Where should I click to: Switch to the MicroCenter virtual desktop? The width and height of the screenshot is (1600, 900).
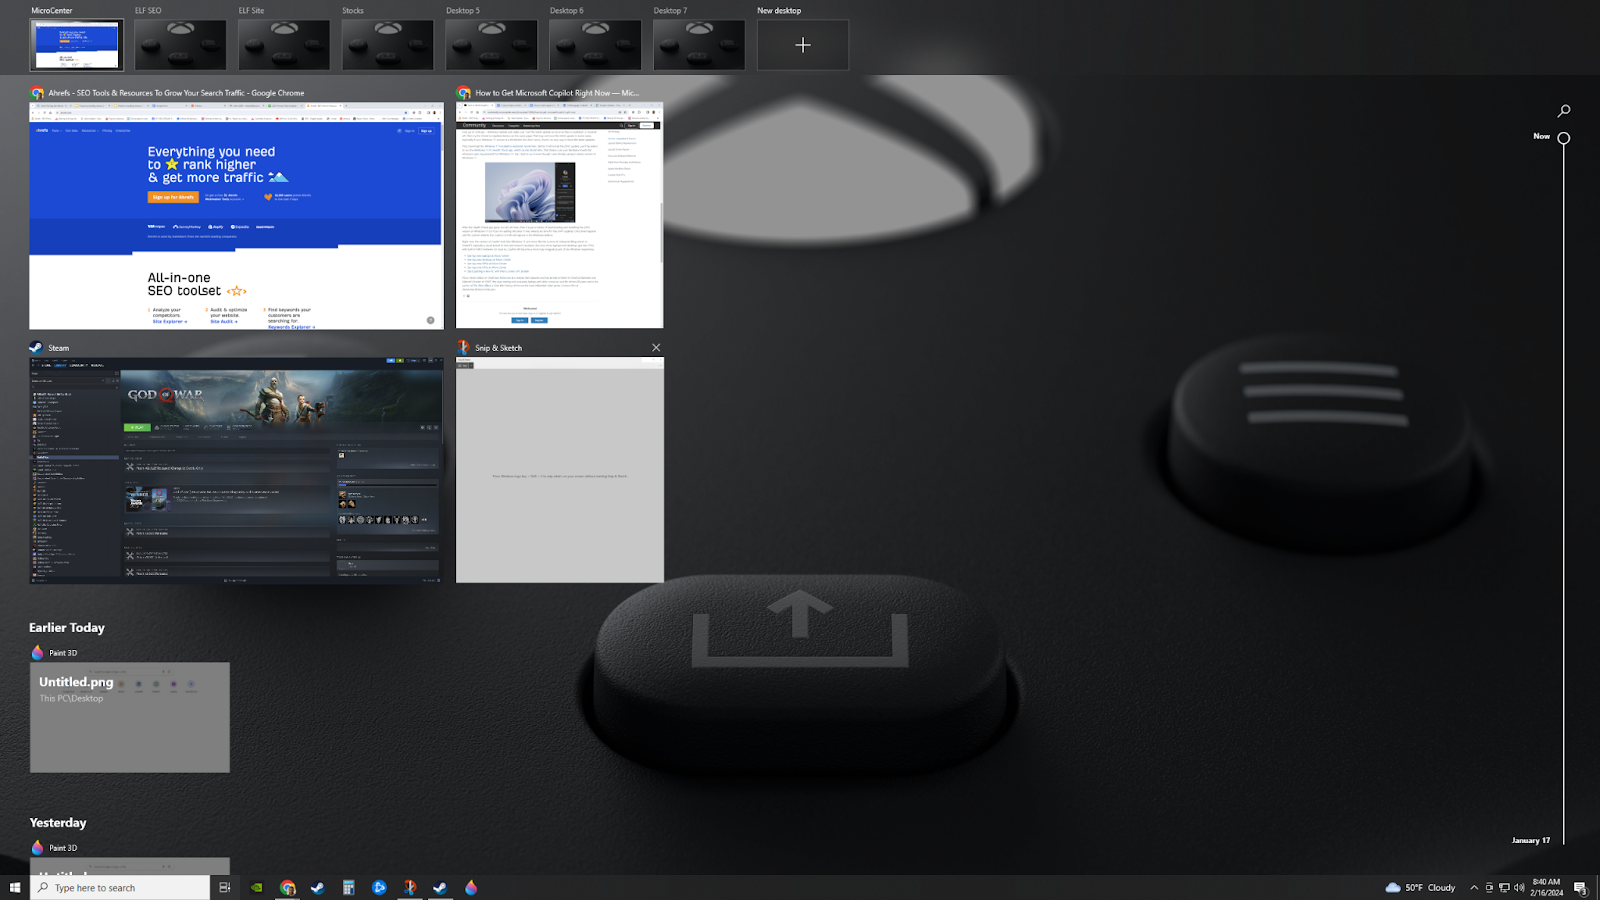[x=77, y=45]
